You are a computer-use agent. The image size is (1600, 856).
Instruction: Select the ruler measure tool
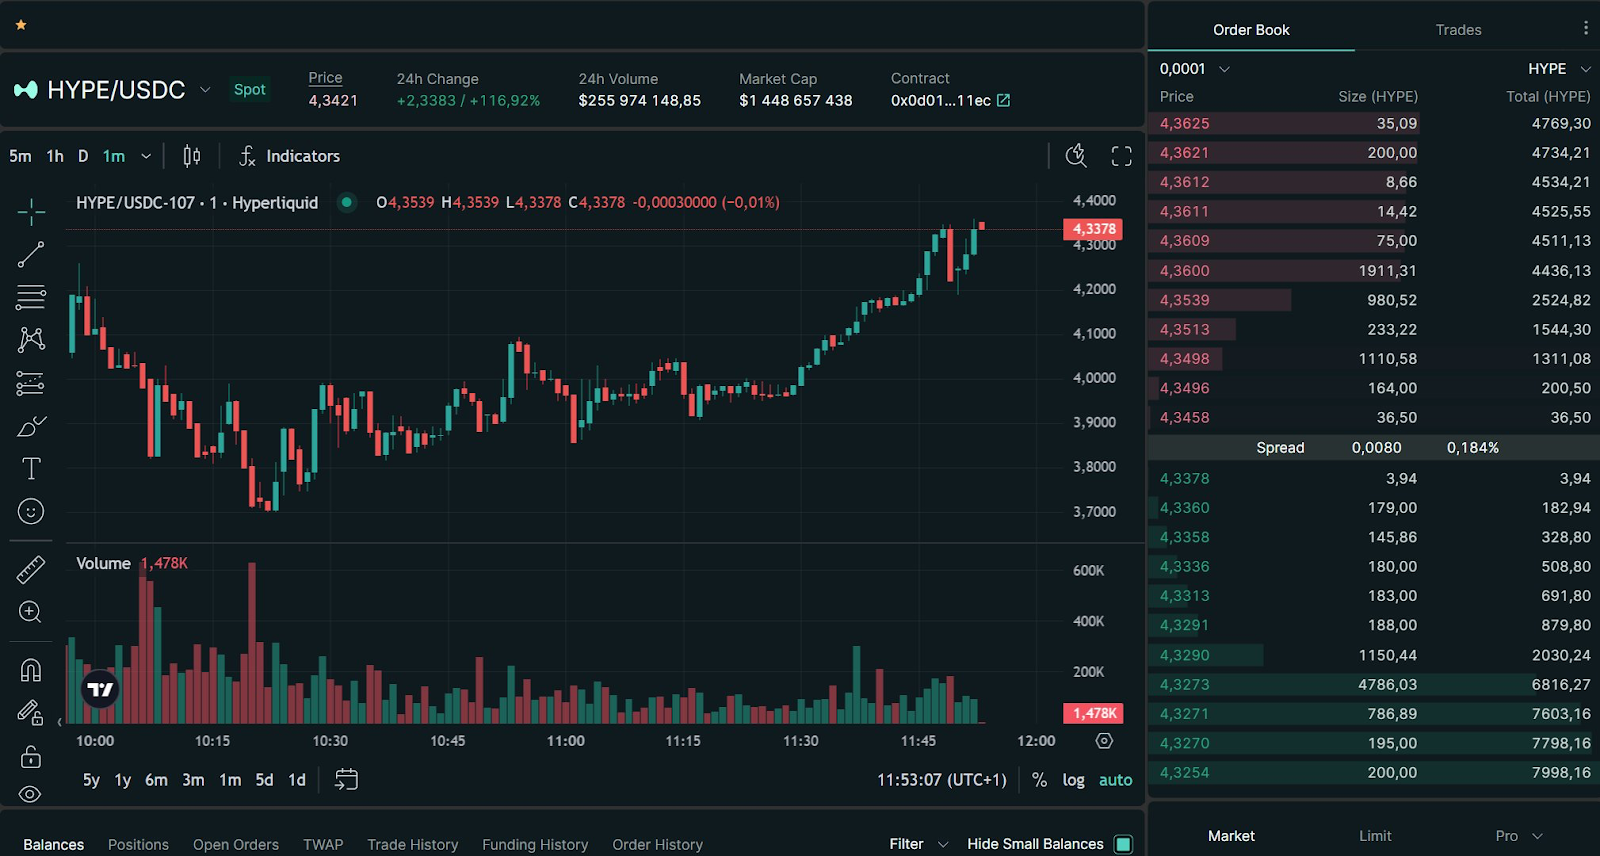(x=31, y=569)
